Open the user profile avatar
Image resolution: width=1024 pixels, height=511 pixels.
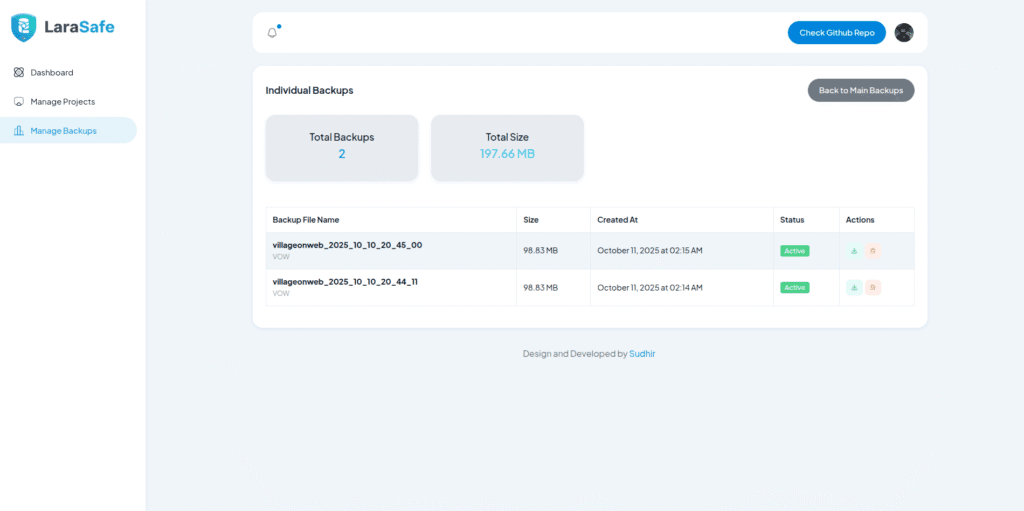pos(904,33)
